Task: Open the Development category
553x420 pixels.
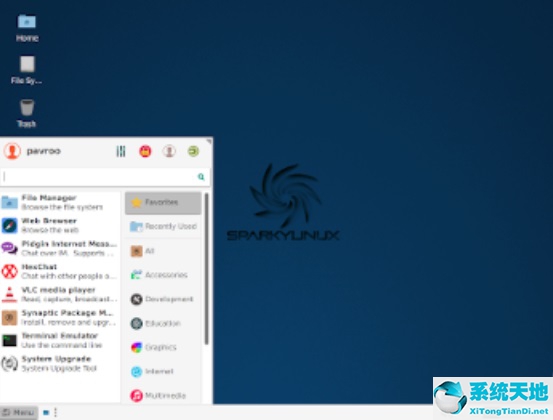Action: click(163, 299)
